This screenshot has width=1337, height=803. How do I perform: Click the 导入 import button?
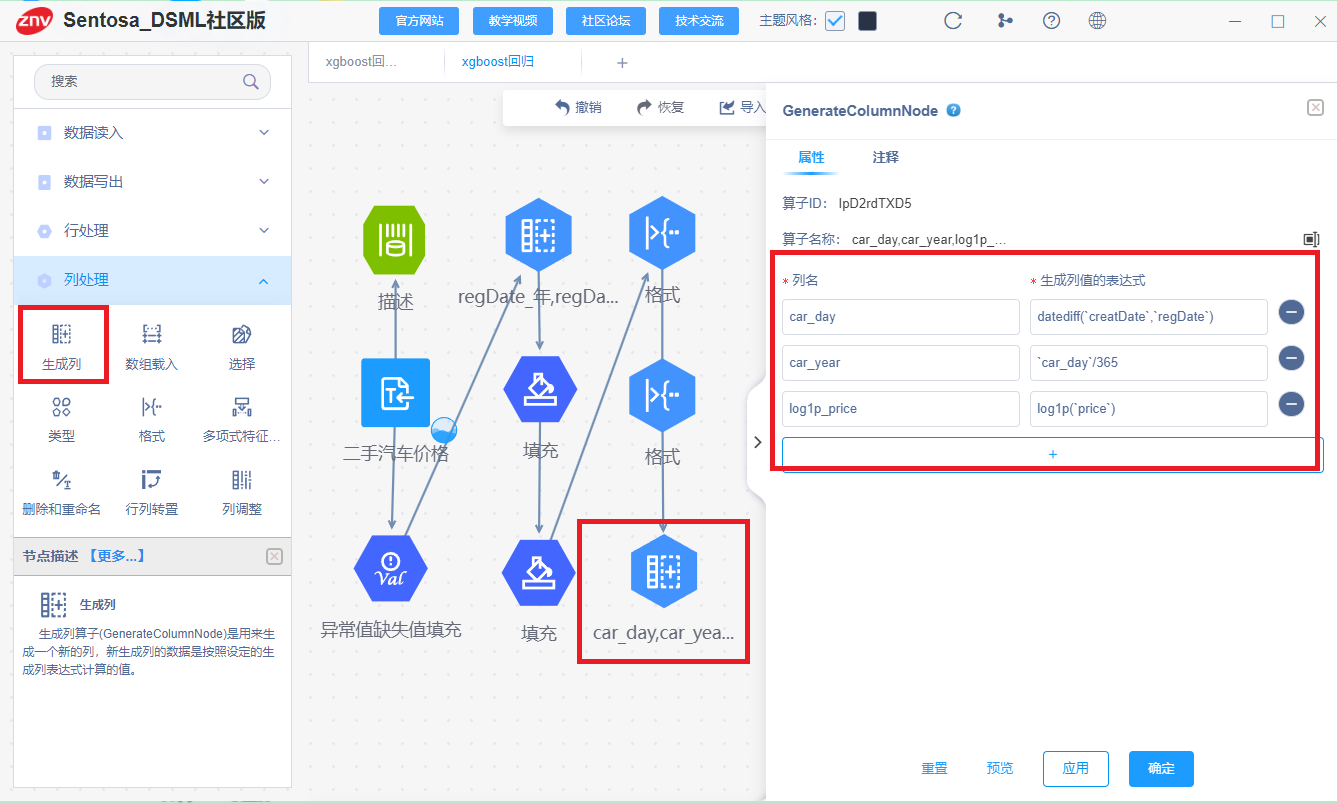(x=742, y=107)
